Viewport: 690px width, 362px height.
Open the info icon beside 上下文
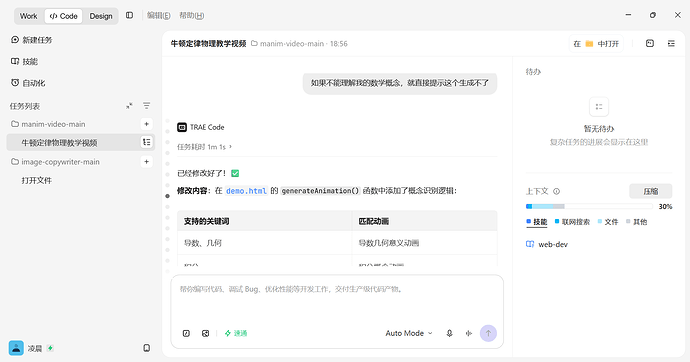pos(556,191)
